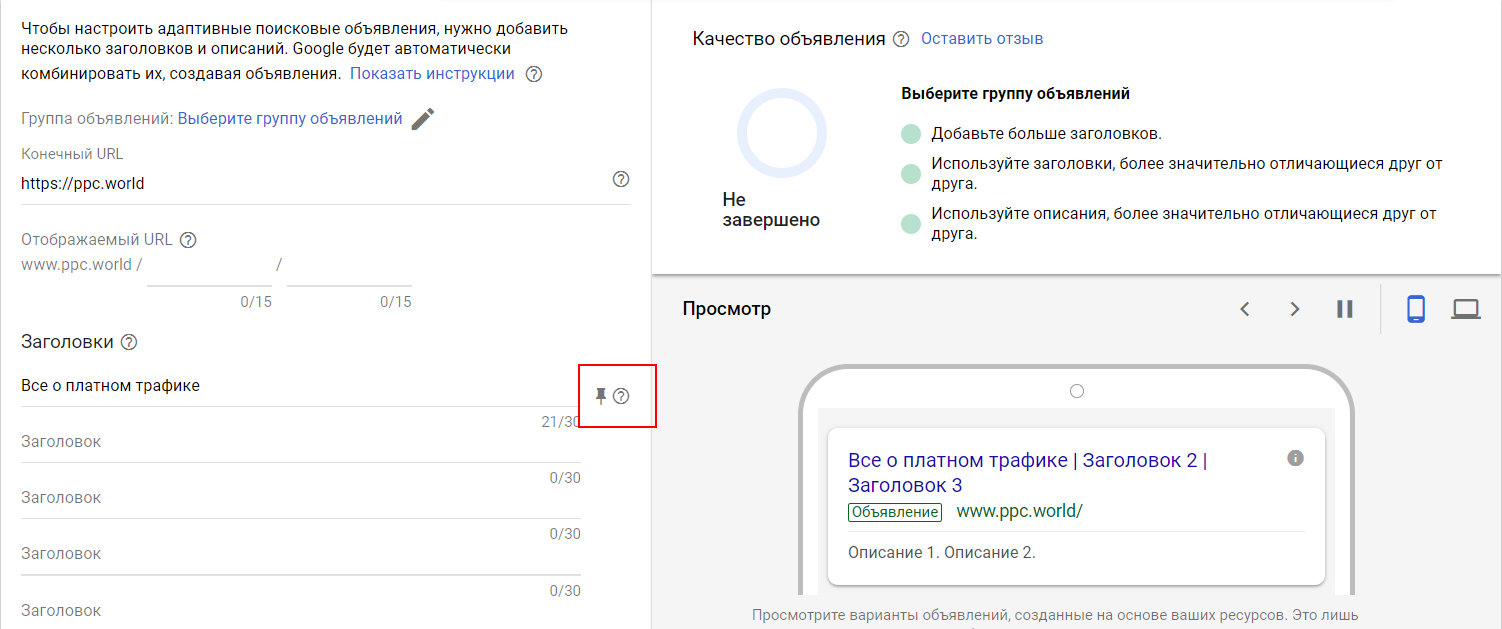1502x629 pixels.
Task: Pause the ad preview rotation
Action: tap(1344, 309)
